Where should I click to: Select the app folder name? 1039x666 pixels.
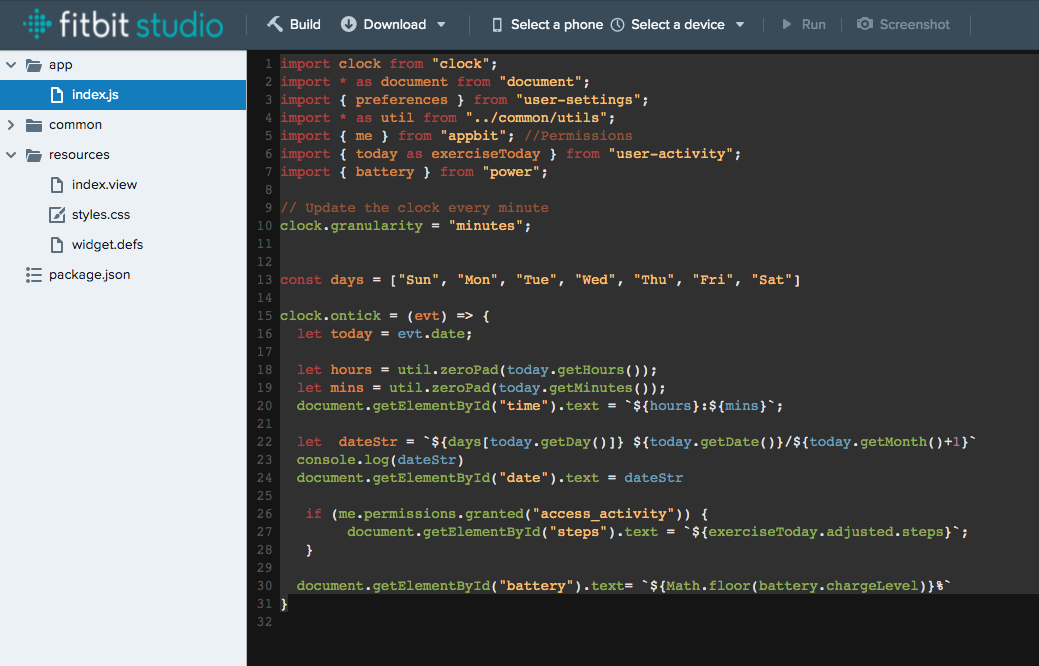60,65
